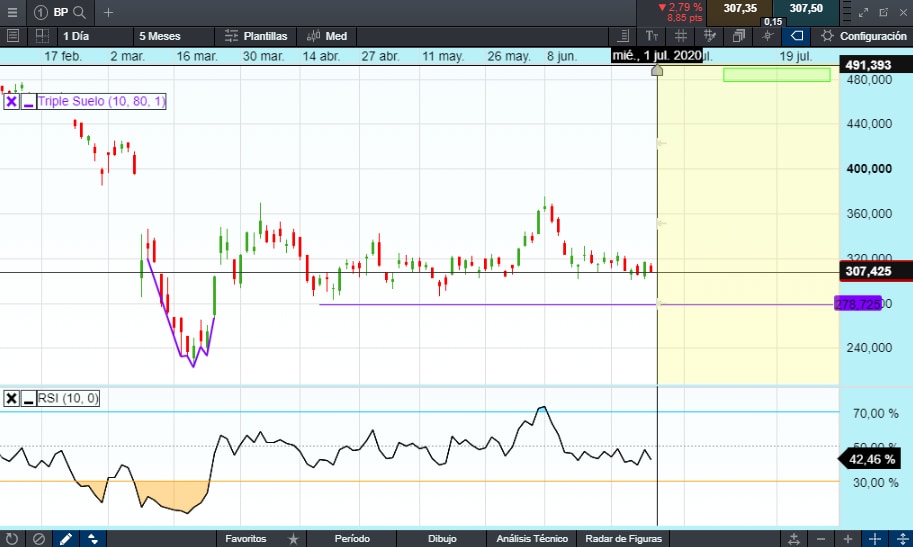Open the Med candlestick chart type menu

coord(327,36)
